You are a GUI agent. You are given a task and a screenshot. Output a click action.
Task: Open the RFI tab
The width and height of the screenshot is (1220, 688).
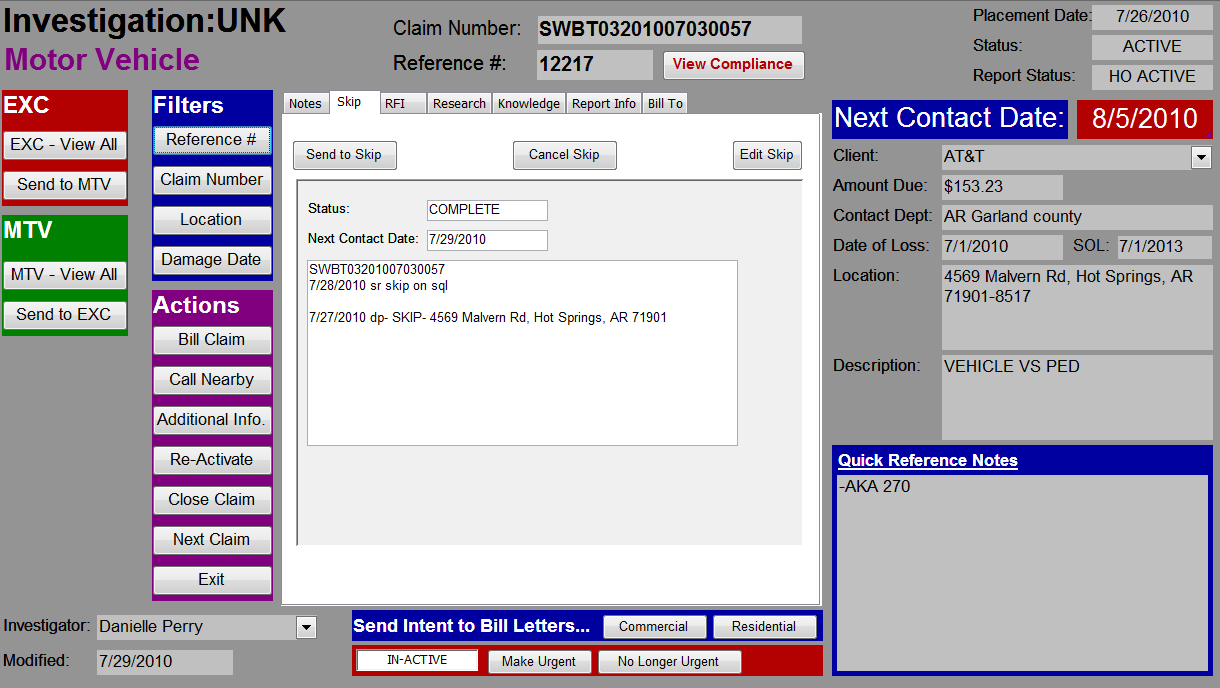click(x=402, y=103)
